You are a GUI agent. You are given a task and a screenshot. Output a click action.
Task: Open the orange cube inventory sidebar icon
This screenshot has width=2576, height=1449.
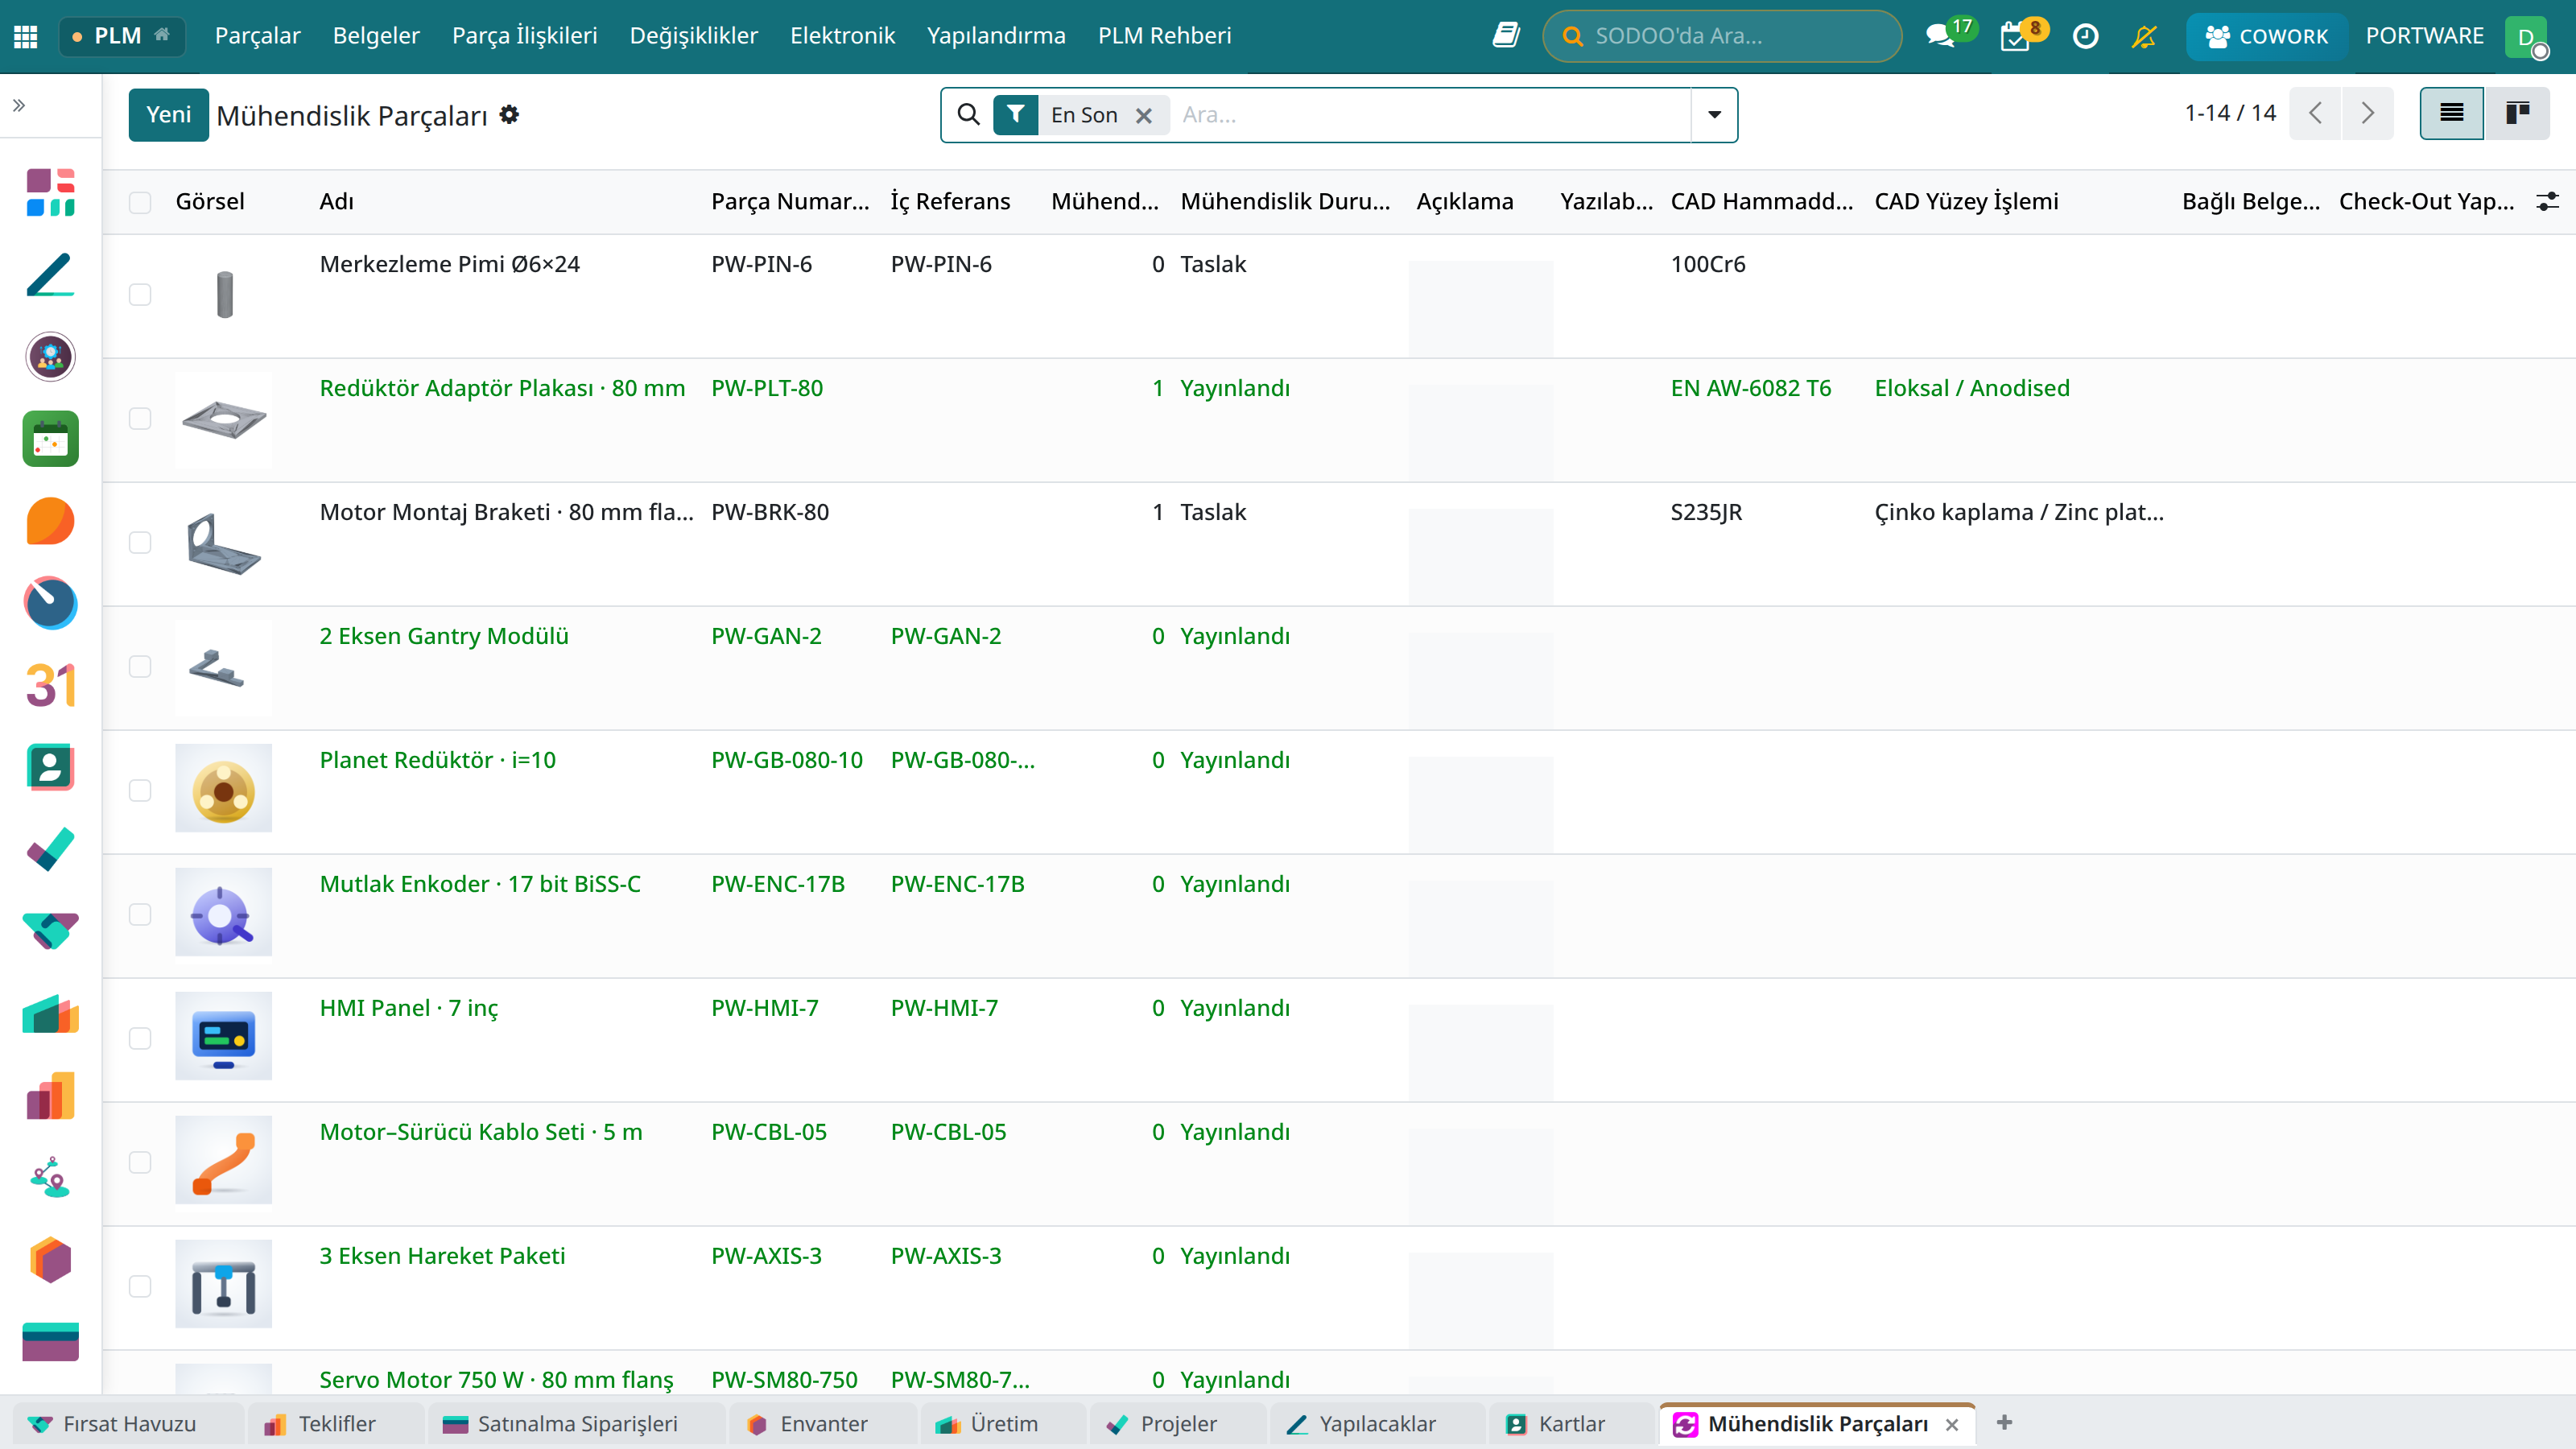tap(50, 1260)
